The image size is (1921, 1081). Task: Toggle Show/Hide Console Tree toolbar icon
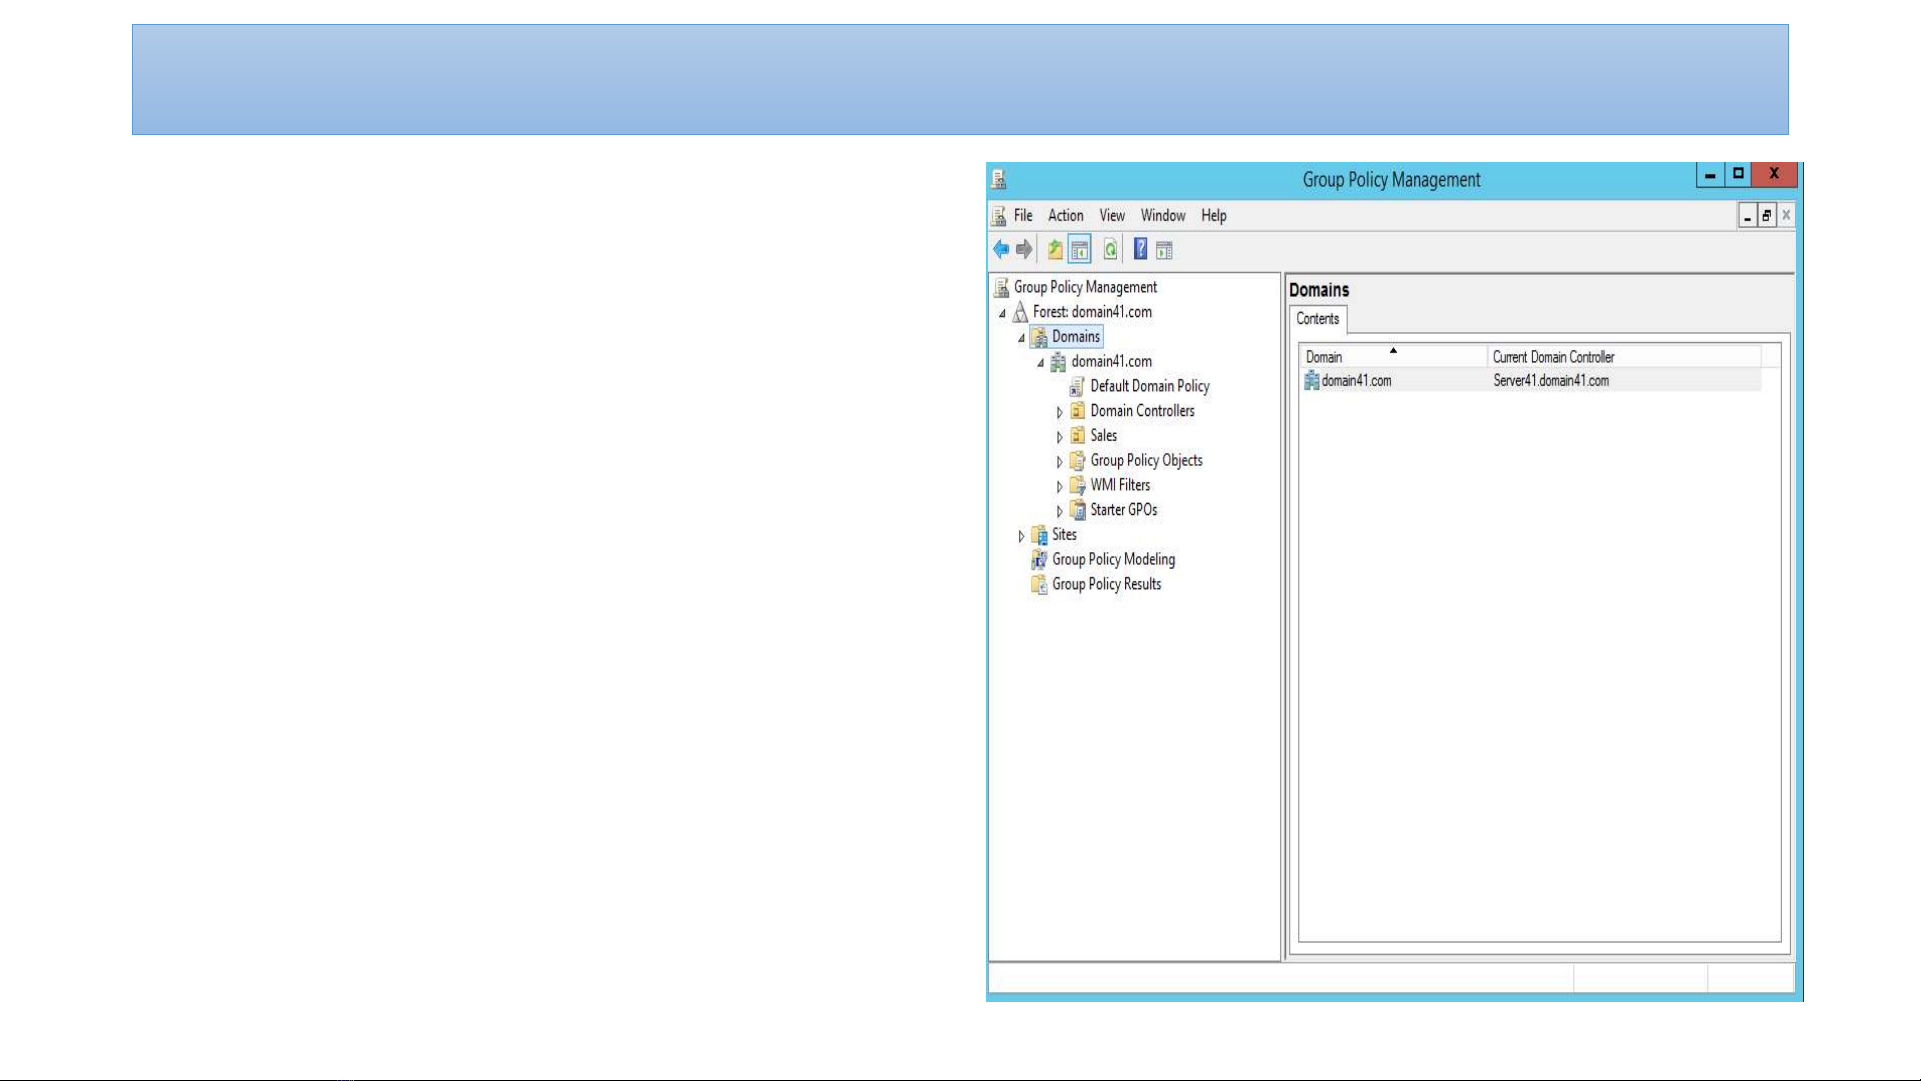[1079, 250]
